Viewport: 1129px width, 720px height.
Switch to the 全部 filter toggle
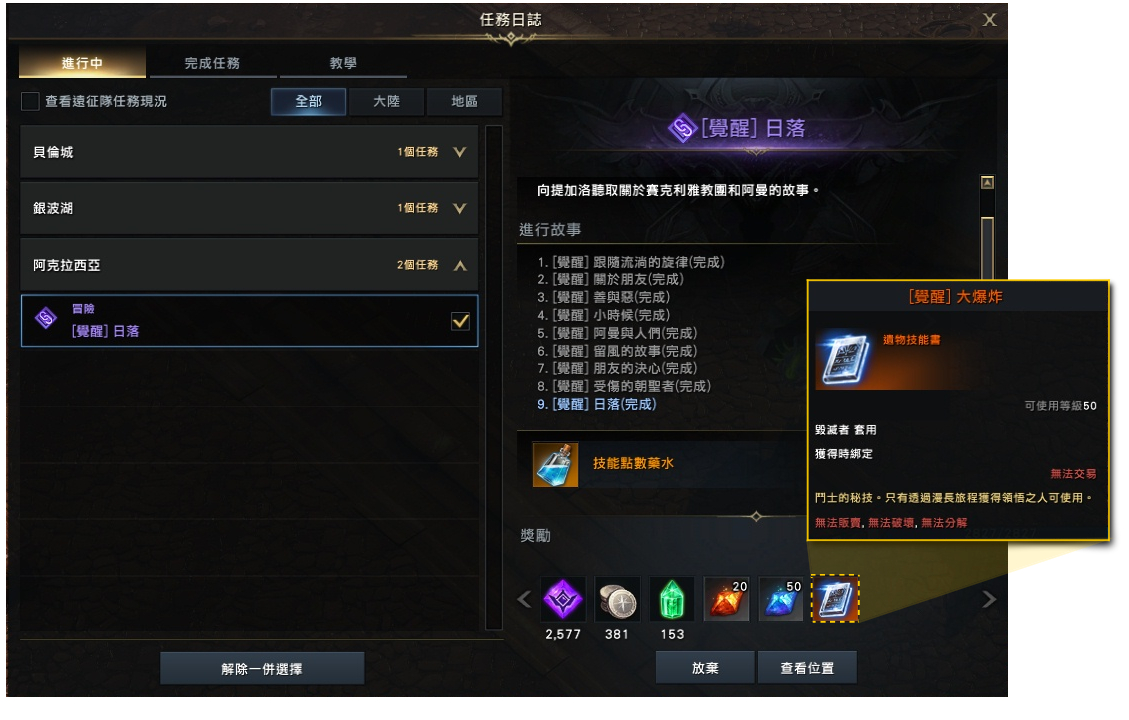tap(308, 102)
